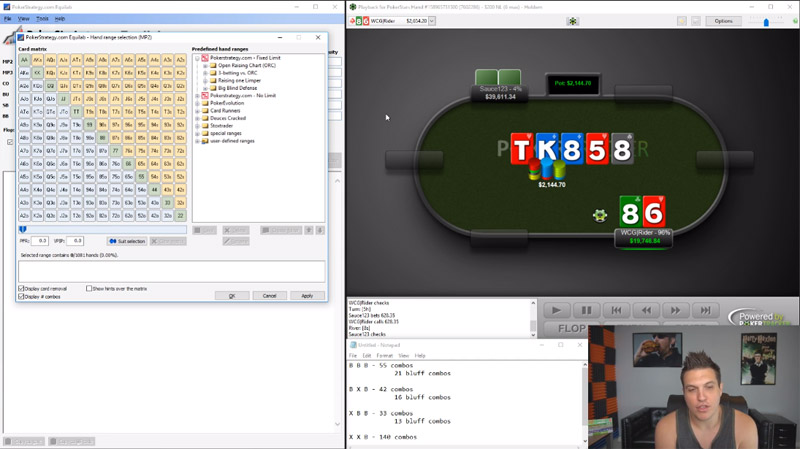
Task: Click the VPIP value field
Action: click(x=74, y=241)
